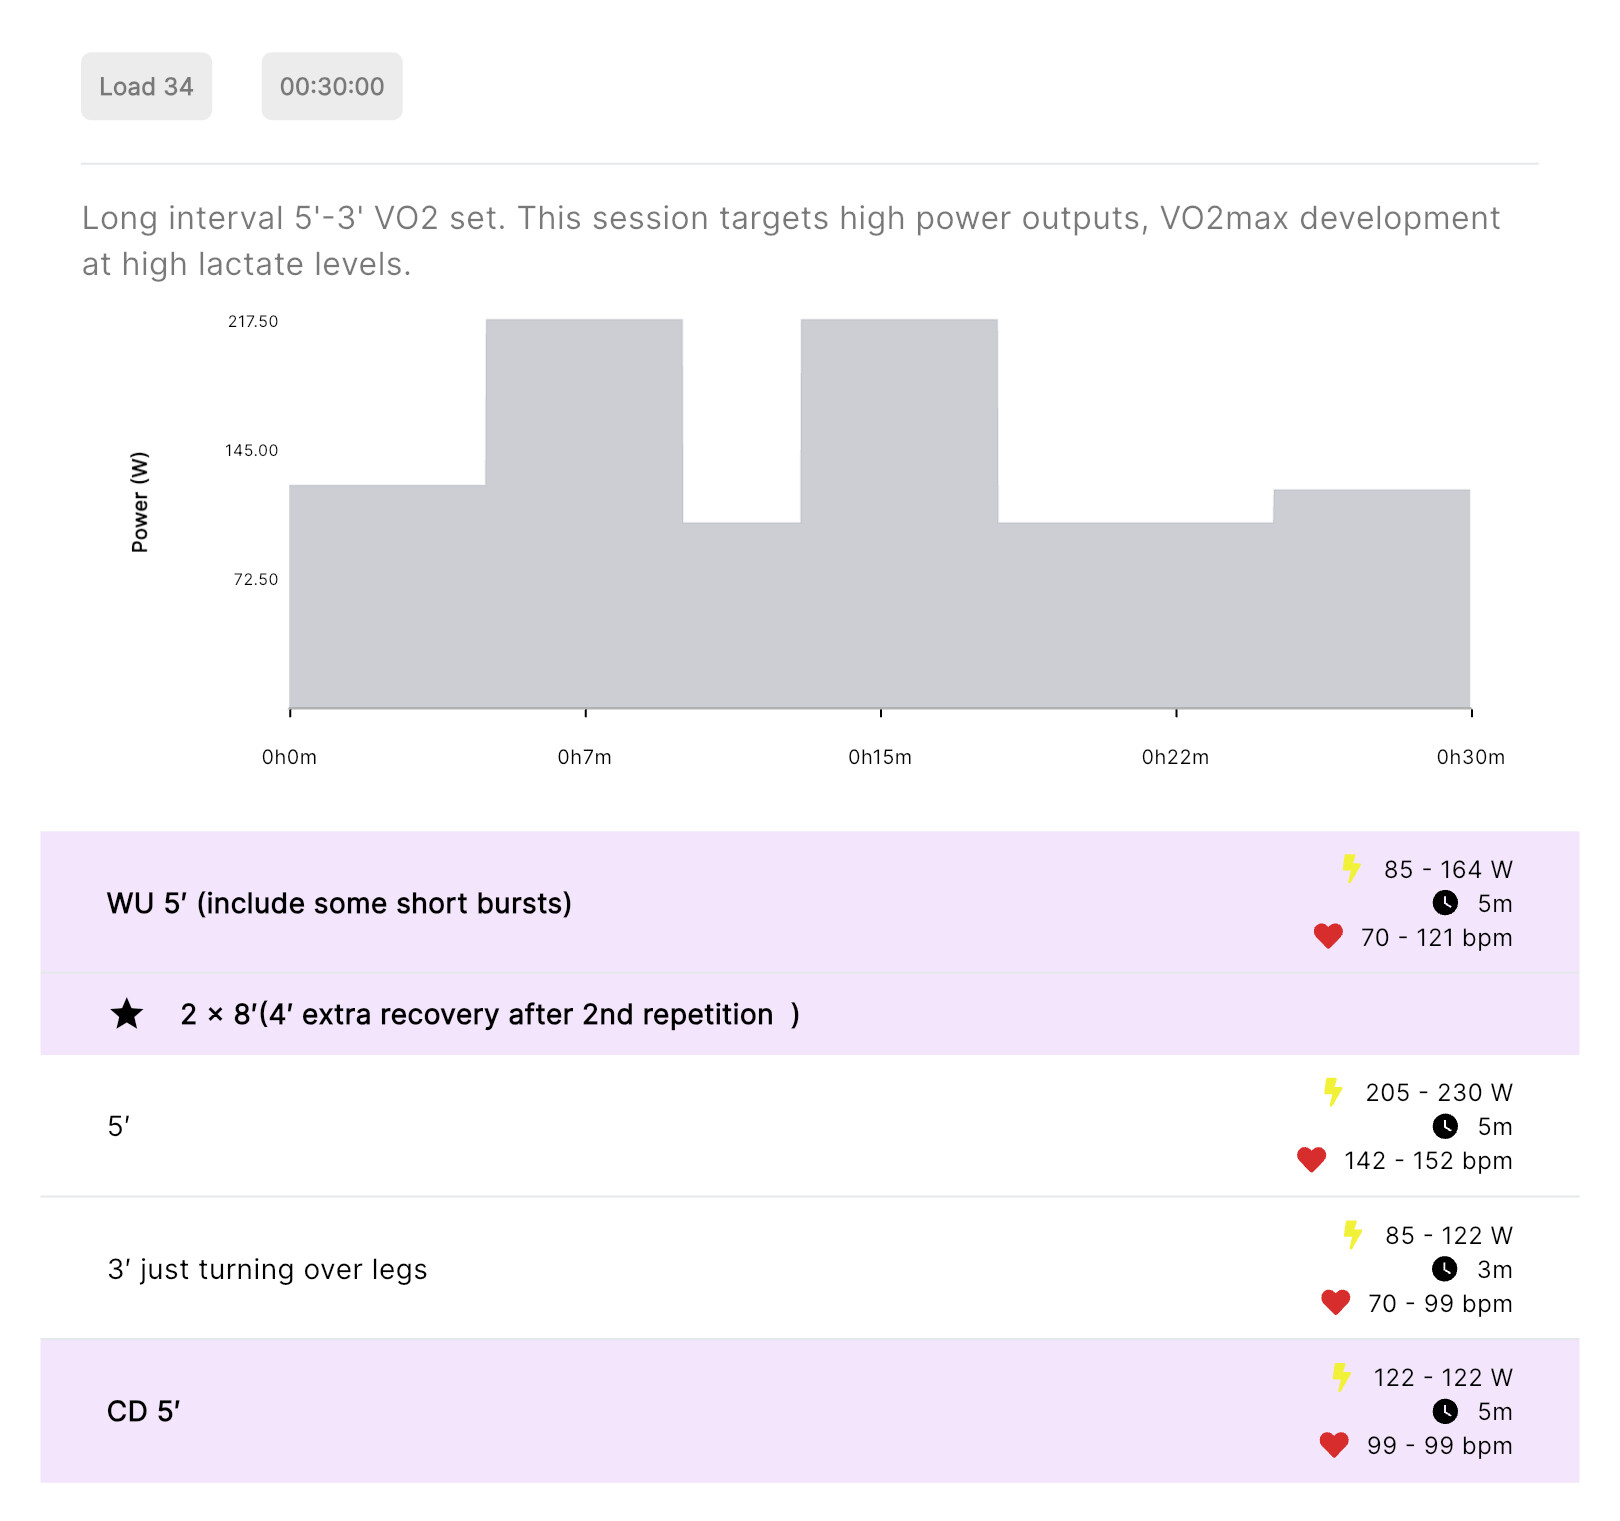Click the warm-up power lightning icon
This screenshot has height=1521, width=1620.
click(1351, 868)
